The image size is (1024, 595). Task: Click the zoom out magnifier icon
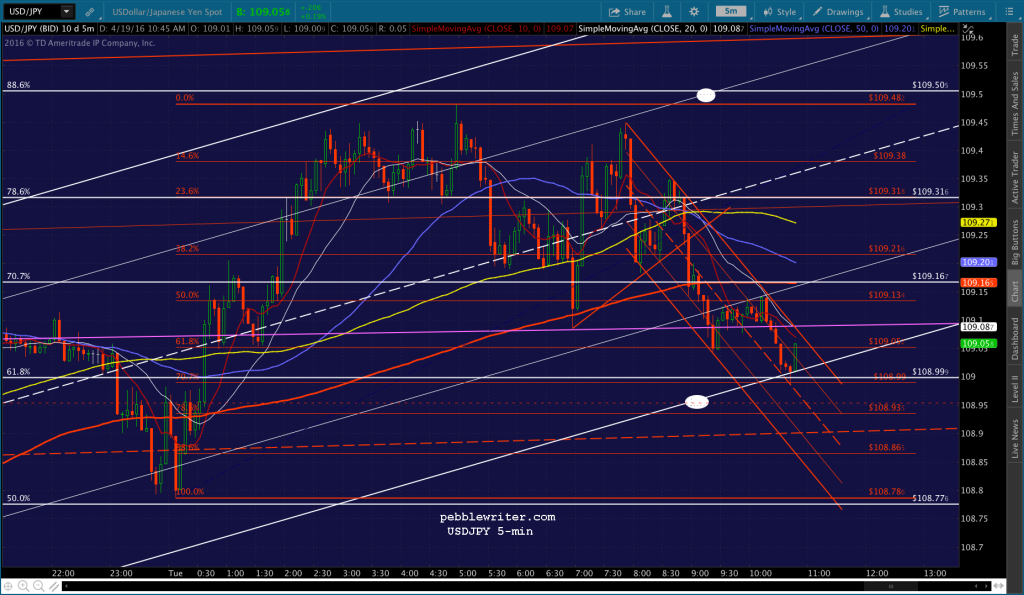coord(39,586)
